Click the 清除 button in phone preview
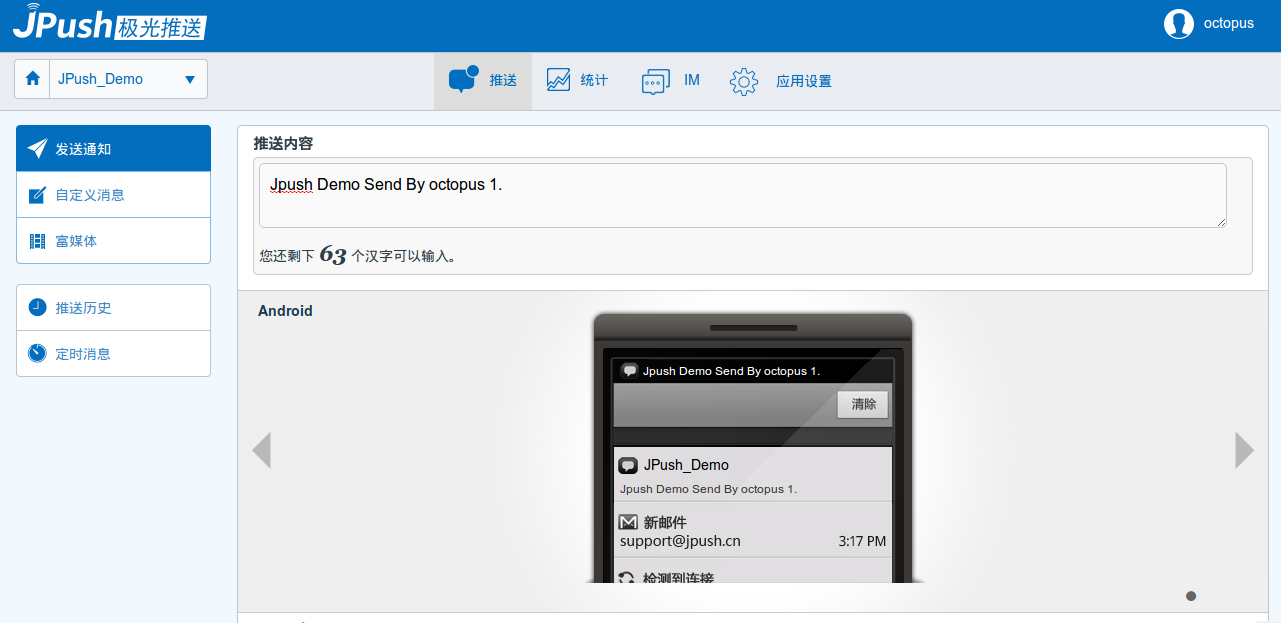The width and height of the screenshot is (1281, 623). point(863,404)
